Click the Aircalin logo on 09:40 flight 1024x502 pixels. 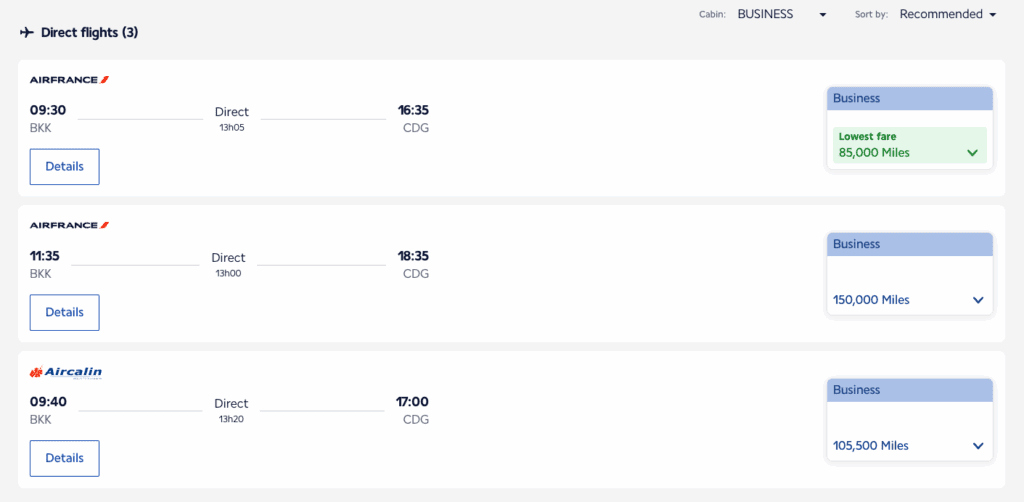[66, 372]
